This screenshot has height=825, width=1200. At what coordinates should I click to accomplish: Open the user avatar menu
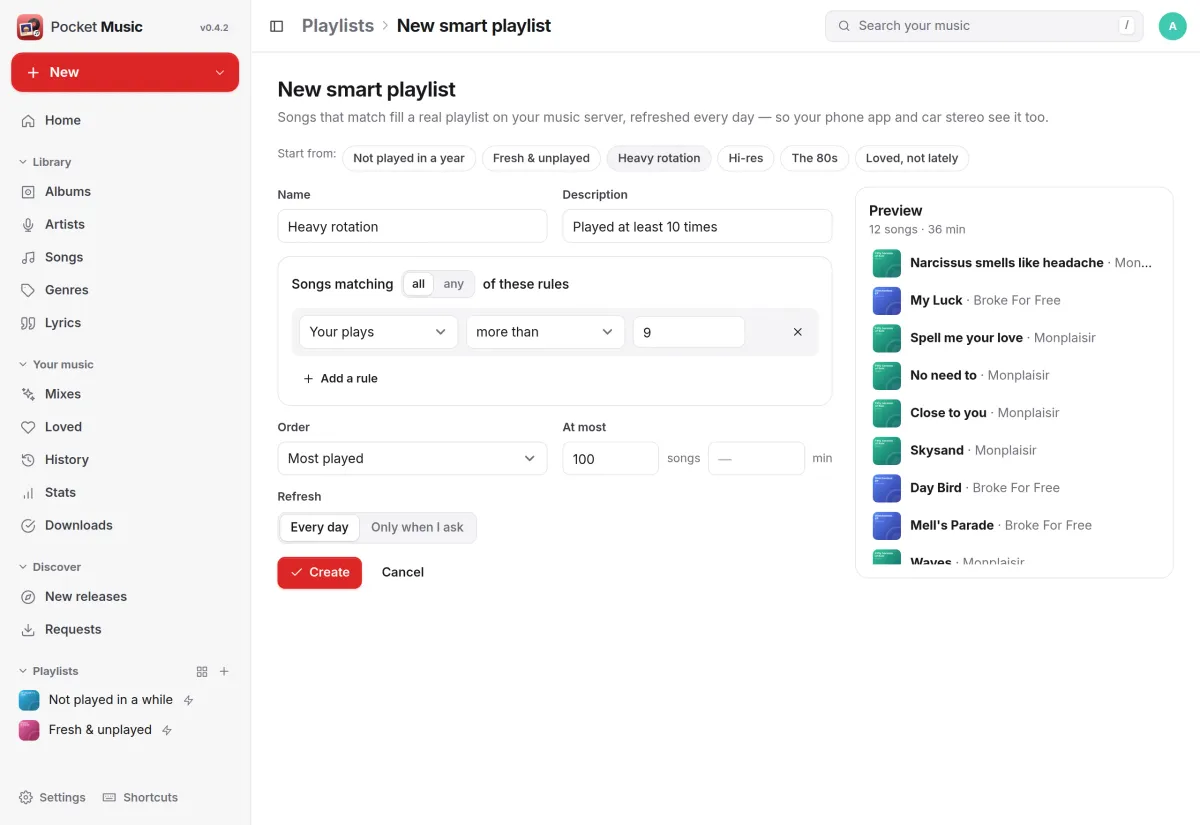click(x=1172, y=26)
